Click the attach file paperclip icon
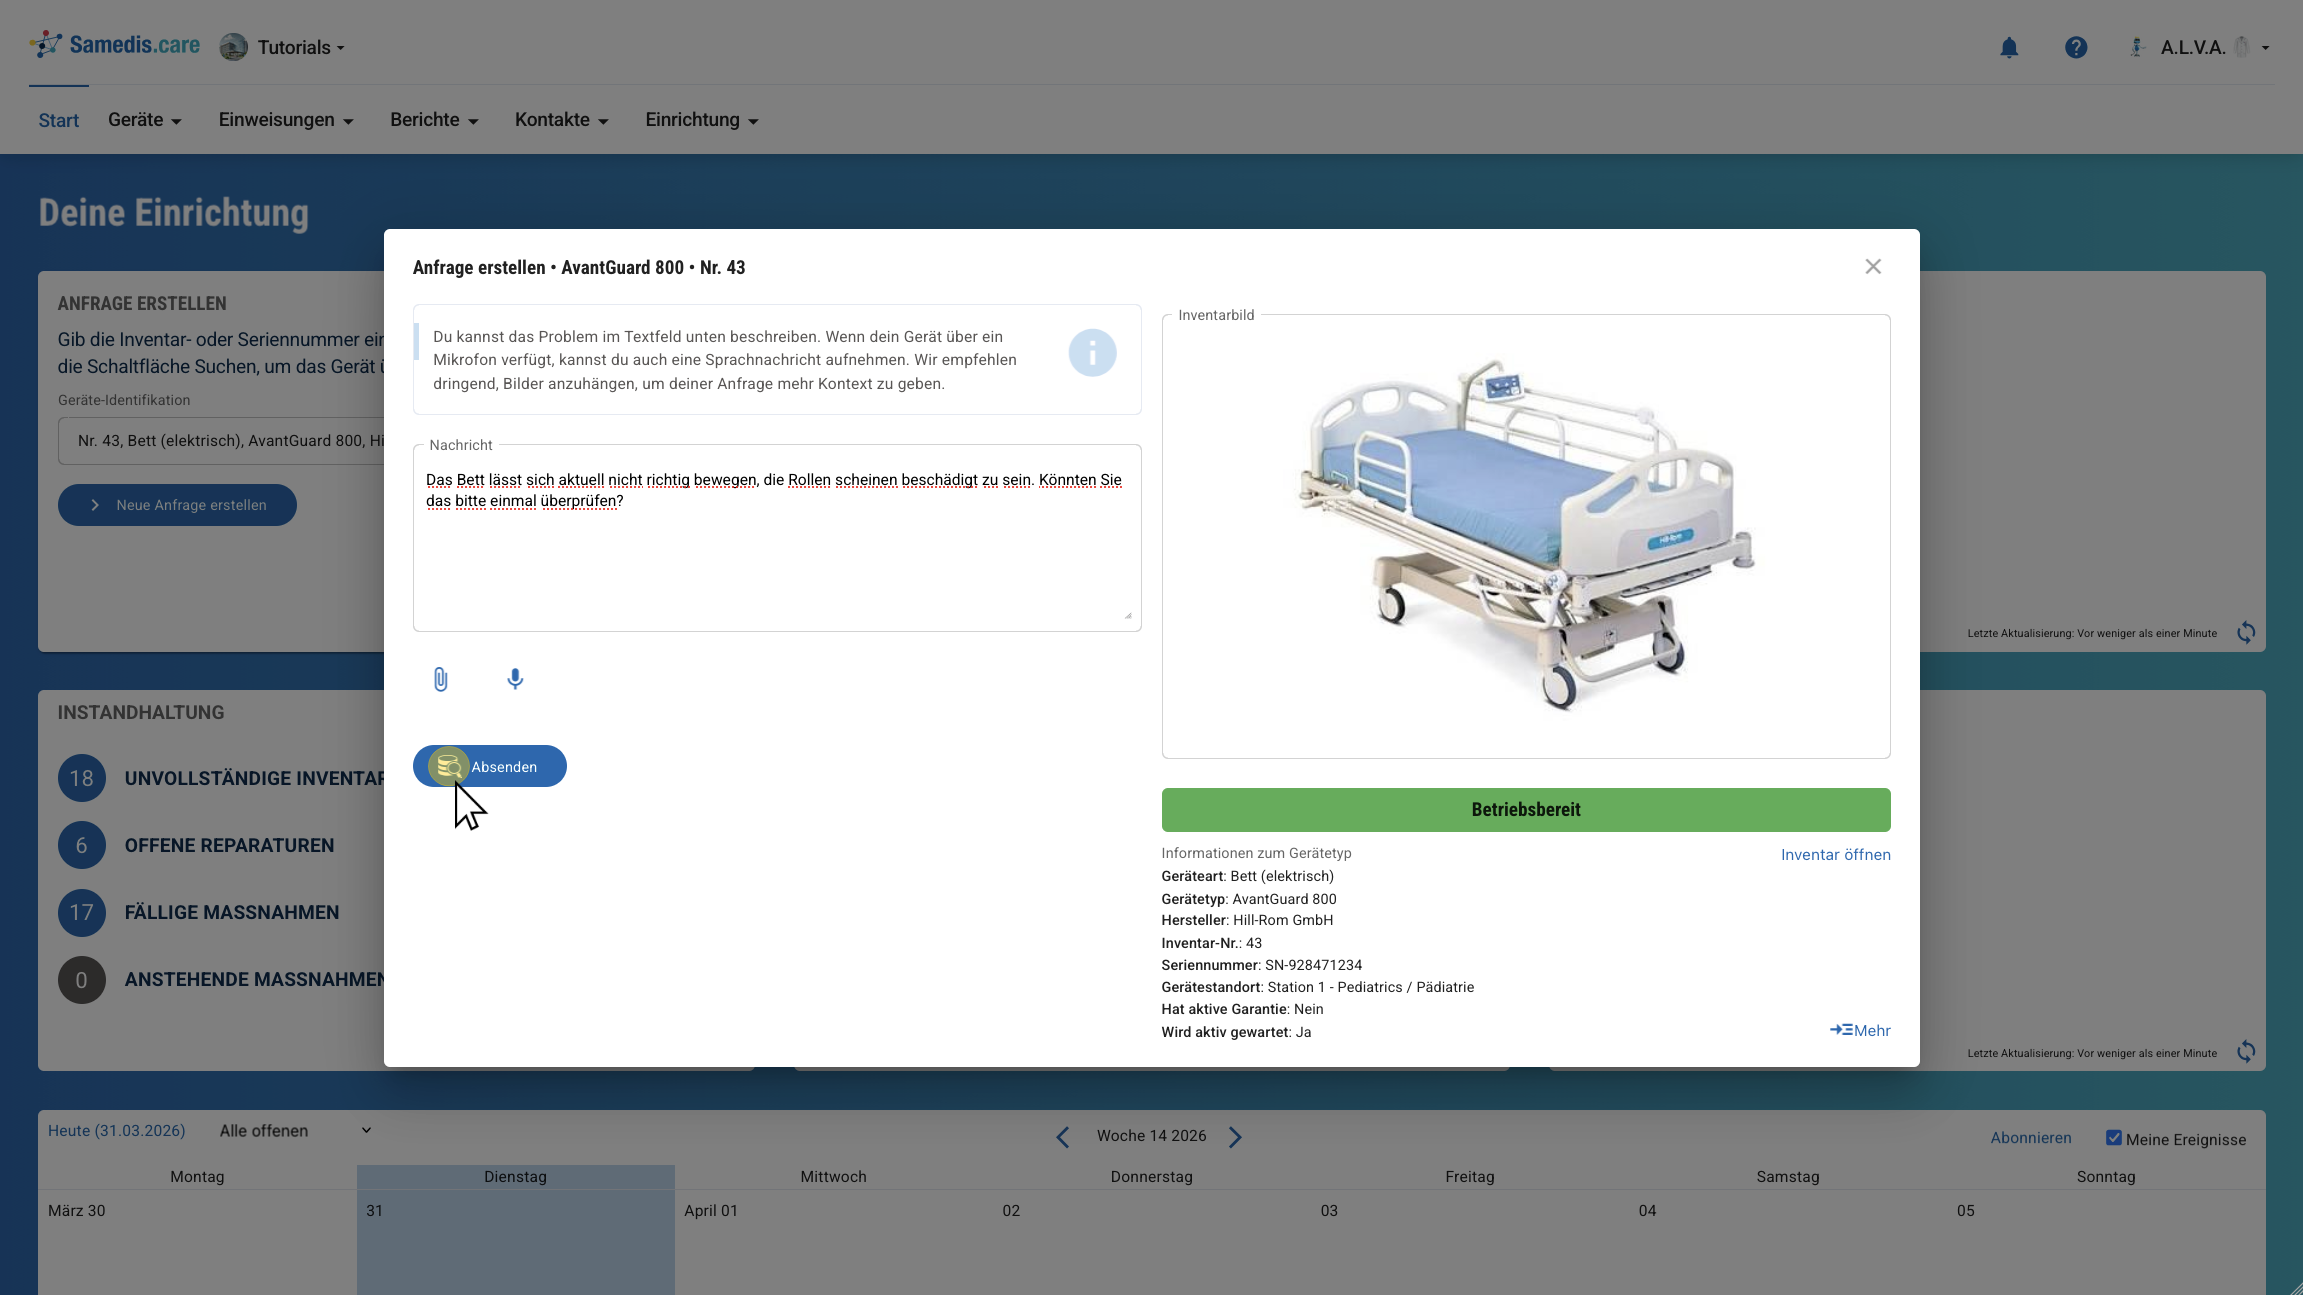The width and height of the screenshot is (2303, 1295). tap(440, 679)
